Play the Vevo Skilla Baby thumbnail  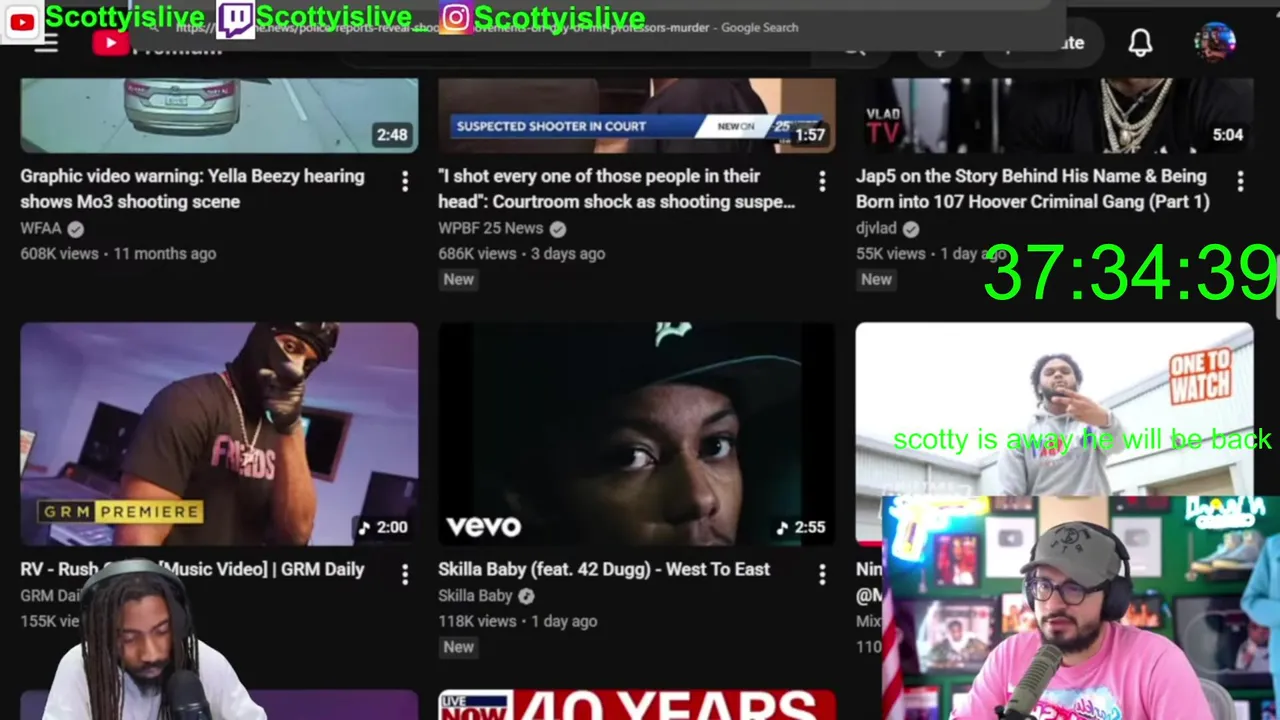(x=637, y=433)
